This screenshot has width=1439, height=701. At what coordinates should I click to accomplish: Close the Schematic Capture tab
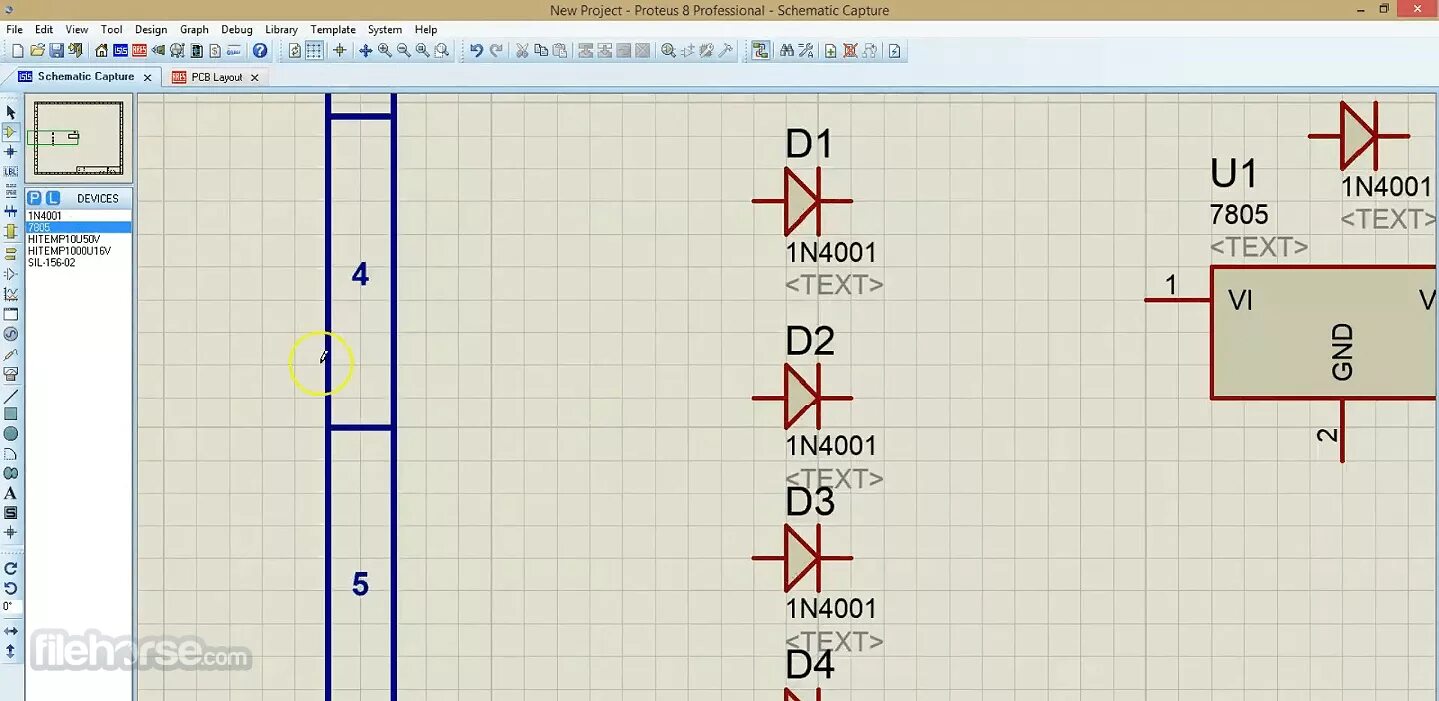pyautogui.click(x=148, y=77)
